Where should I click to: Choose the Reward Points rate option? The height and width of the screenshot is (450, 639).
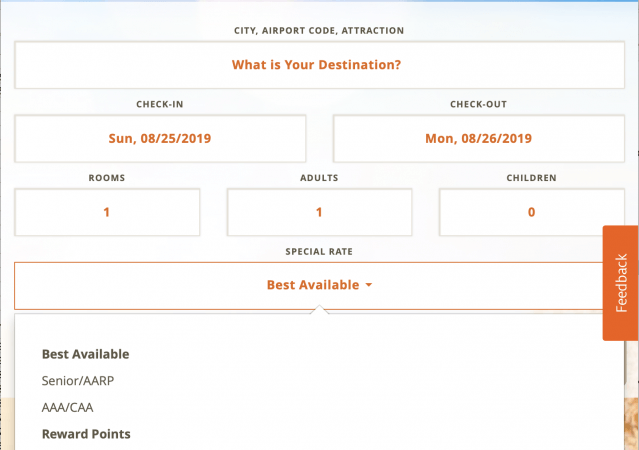click(x=86, y=434)
